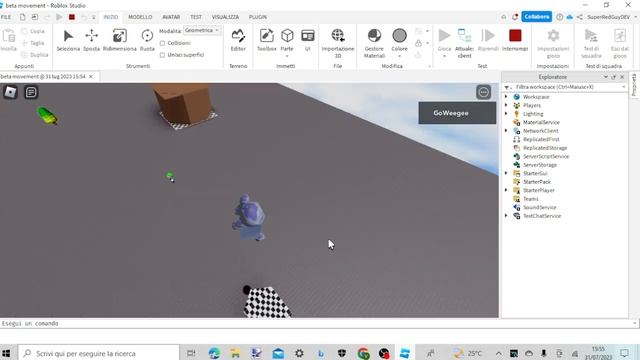
Task: Toggle the Collisioni checkbox
Action: pos(162,43)
